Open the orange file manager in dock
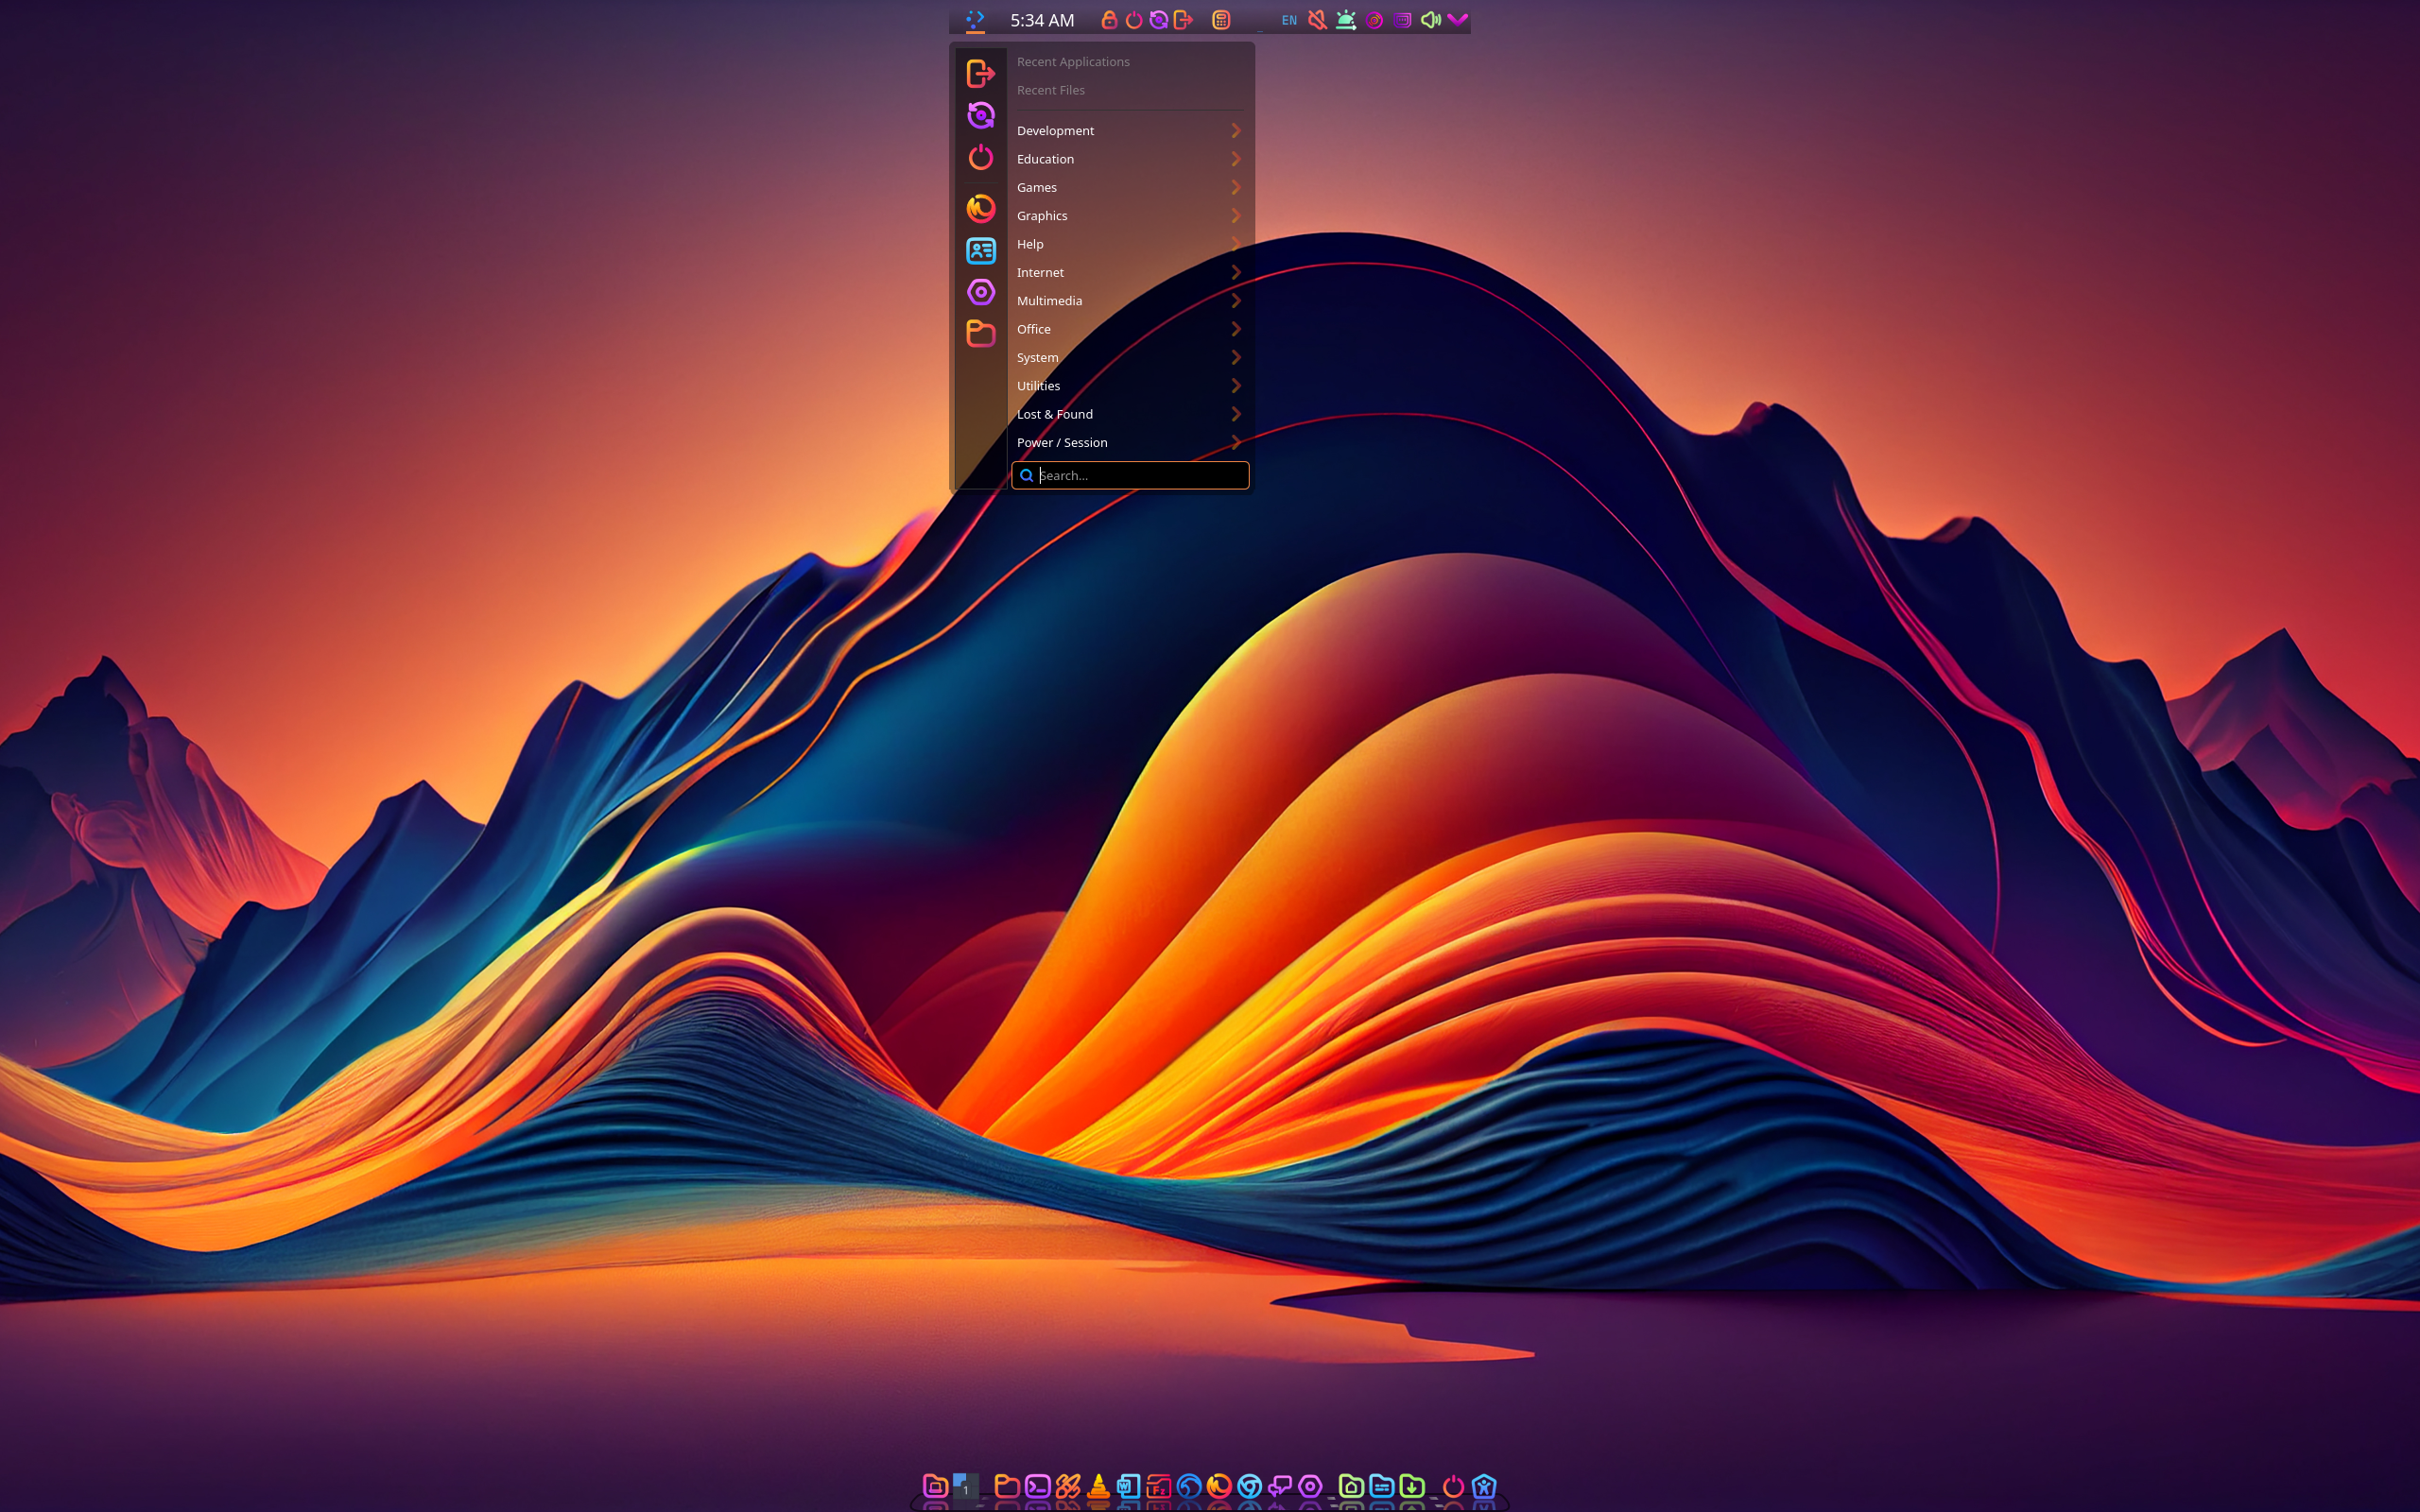The width and height of the screenshot is (2420, 1512). [x=1007, y=1486]
